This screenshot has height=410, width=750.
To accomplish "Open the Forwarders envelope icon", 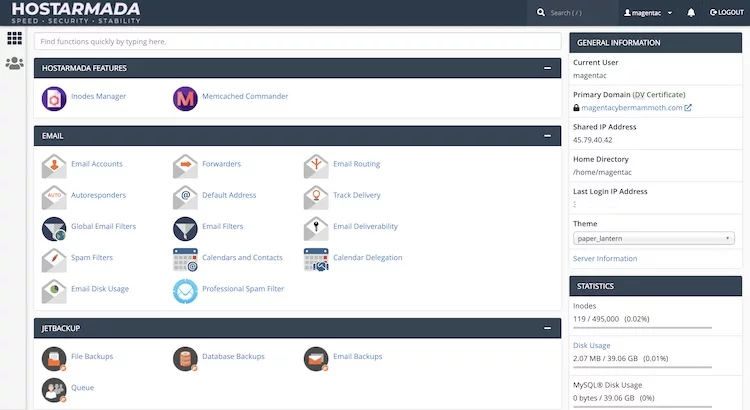I will click(185, 166).
